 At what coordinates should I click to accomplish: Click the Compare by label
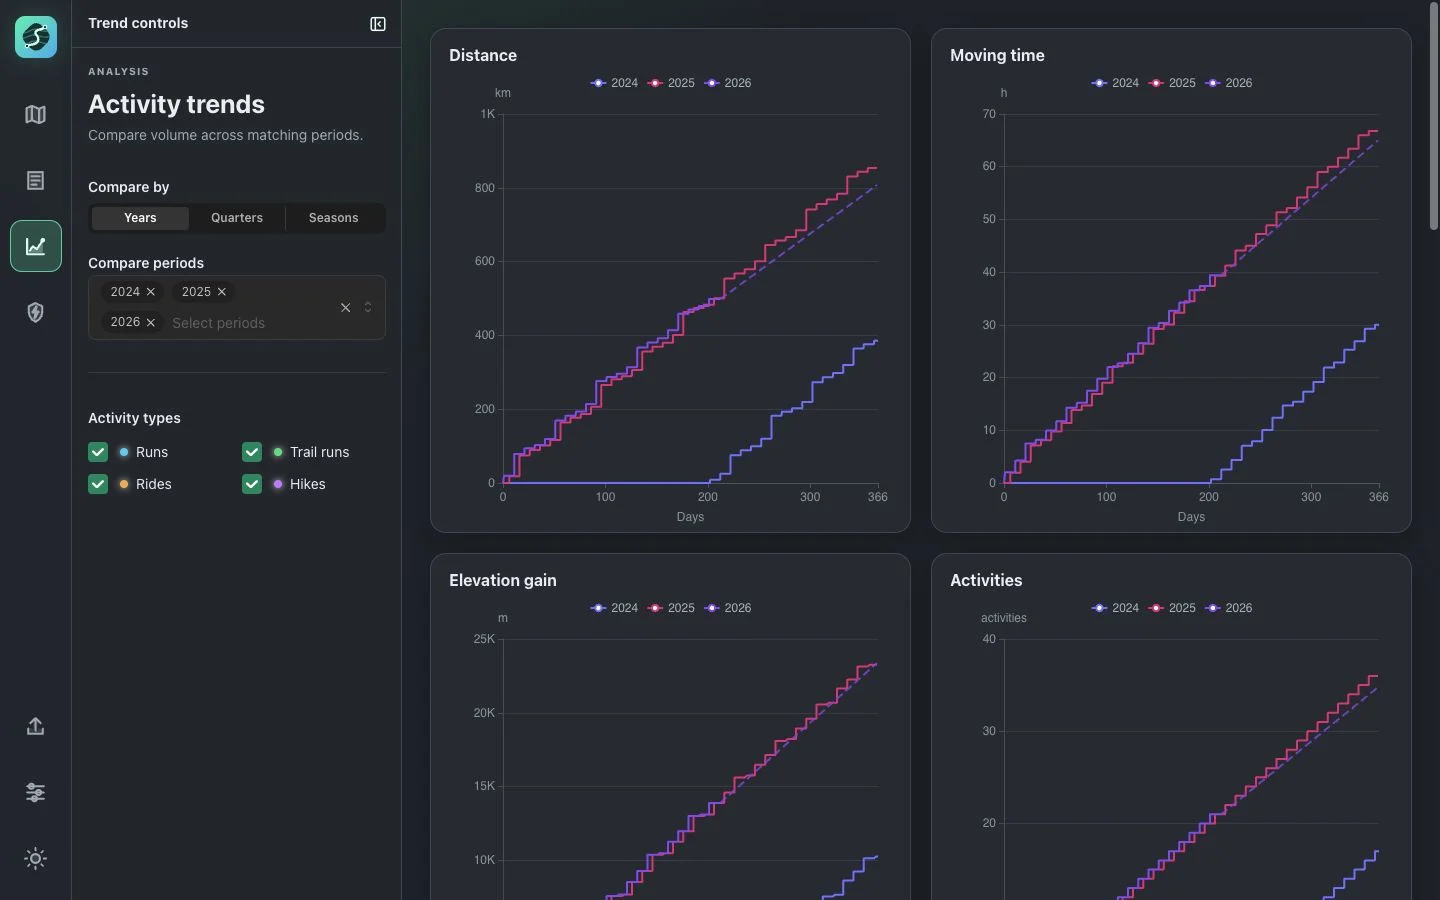click(x=128, y=187)
